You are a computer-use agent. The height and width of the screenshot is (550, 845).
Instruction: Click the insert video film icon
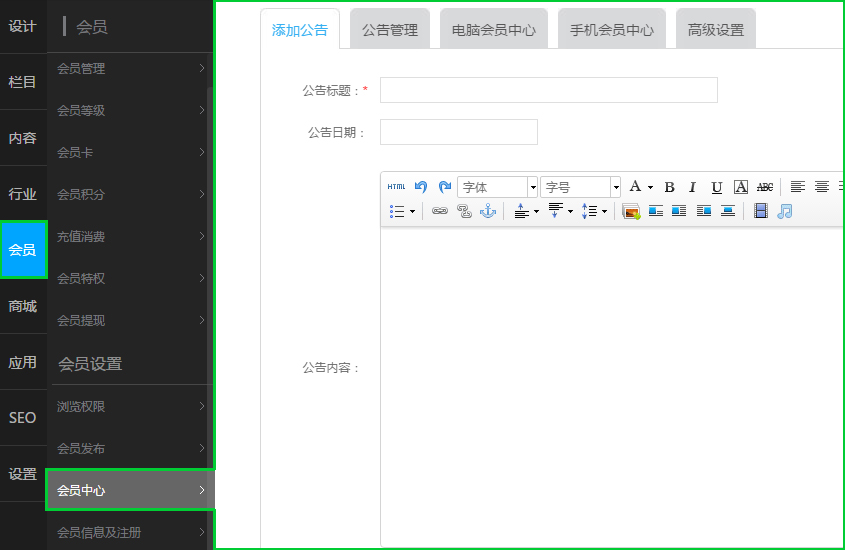click(x=761, y=211)
